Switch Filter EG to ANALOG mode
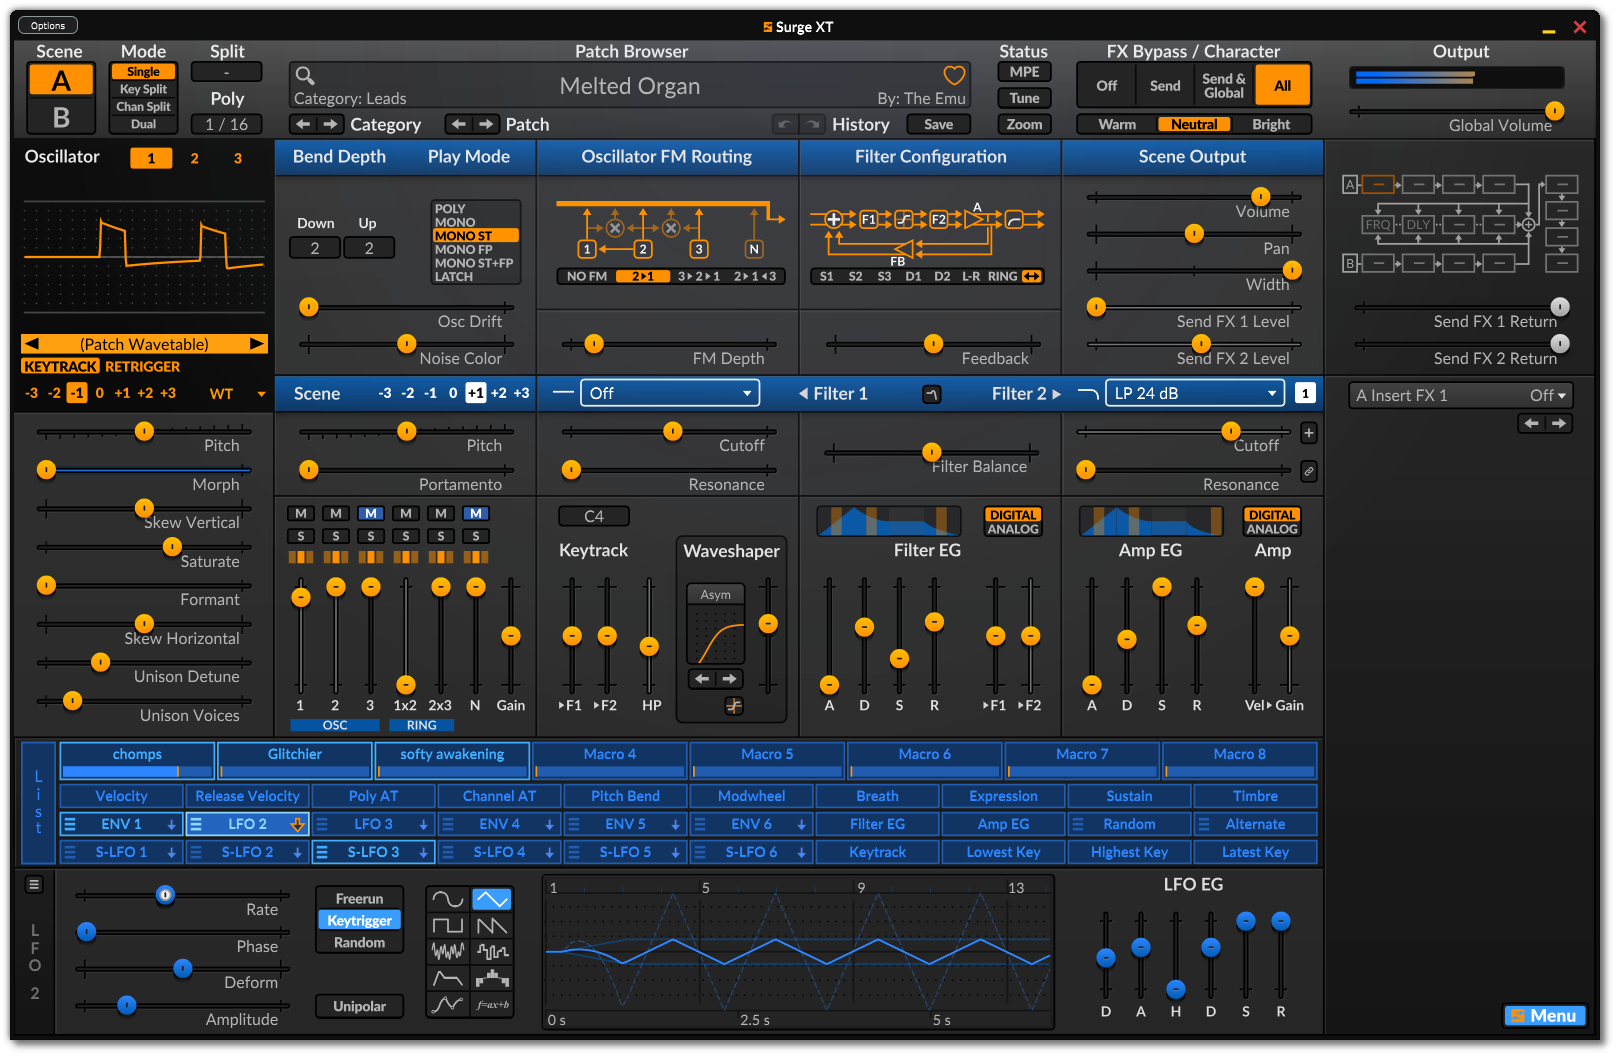 (1013, 529)
